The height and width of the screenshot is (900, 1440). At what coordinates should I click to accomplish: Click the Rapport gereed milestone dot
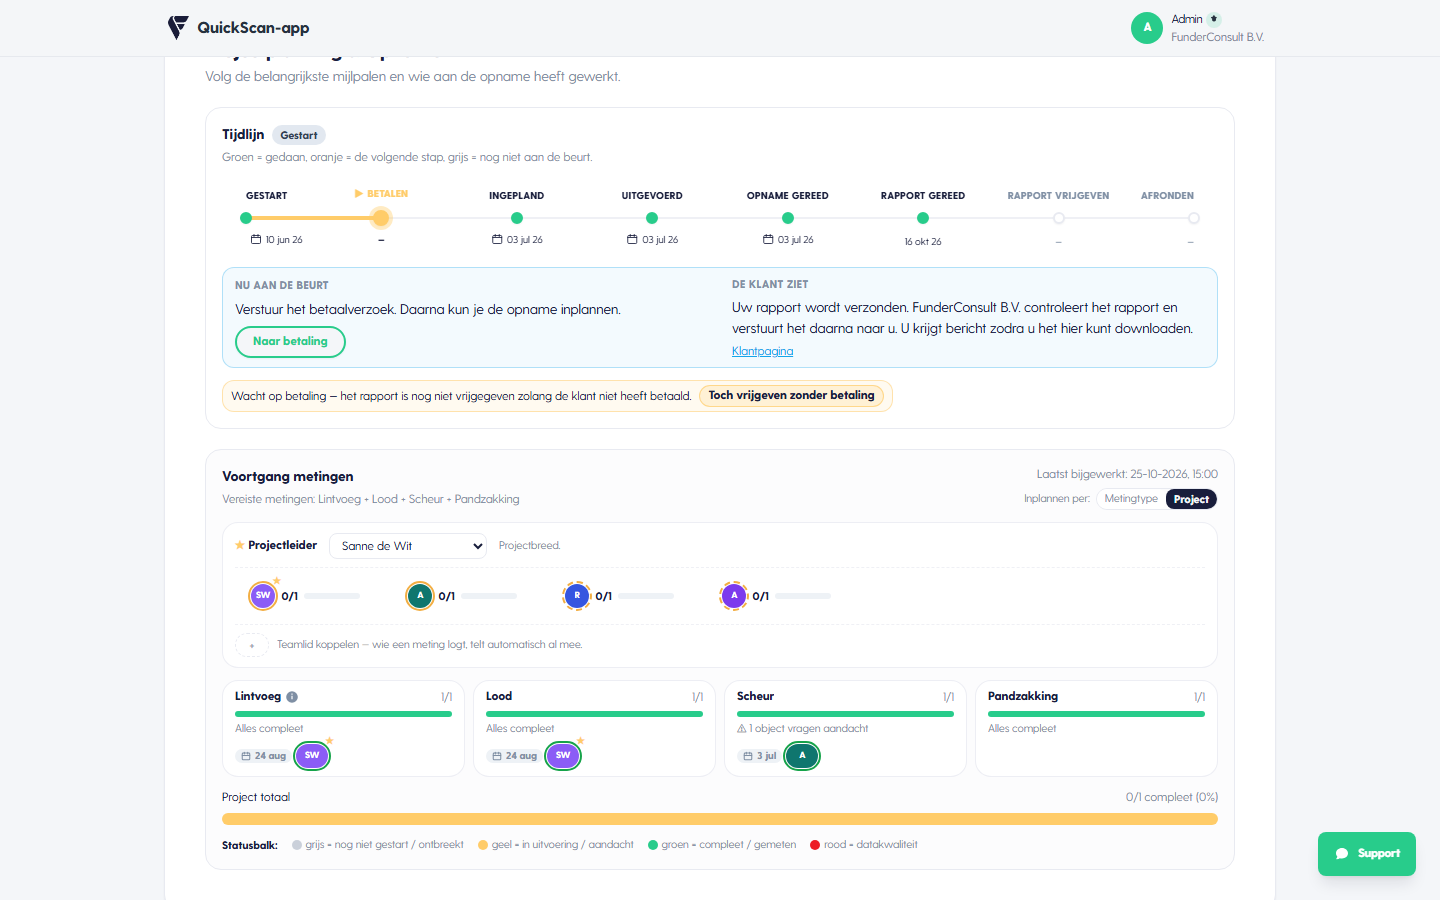point(923,218)
